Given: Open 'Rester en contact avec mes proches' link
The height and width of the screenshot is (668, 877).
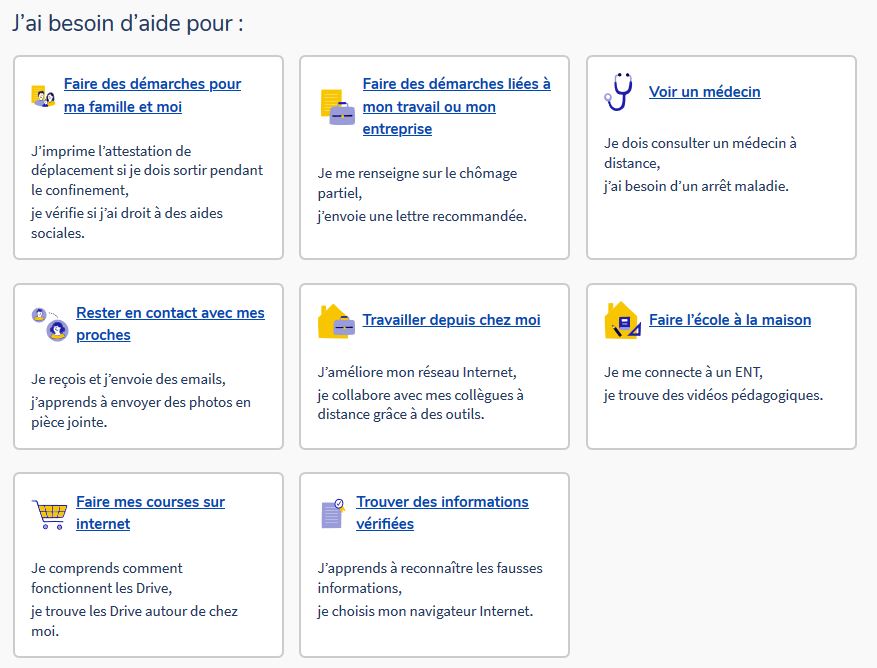Looking at the screenshot, I should click(170, 323).
